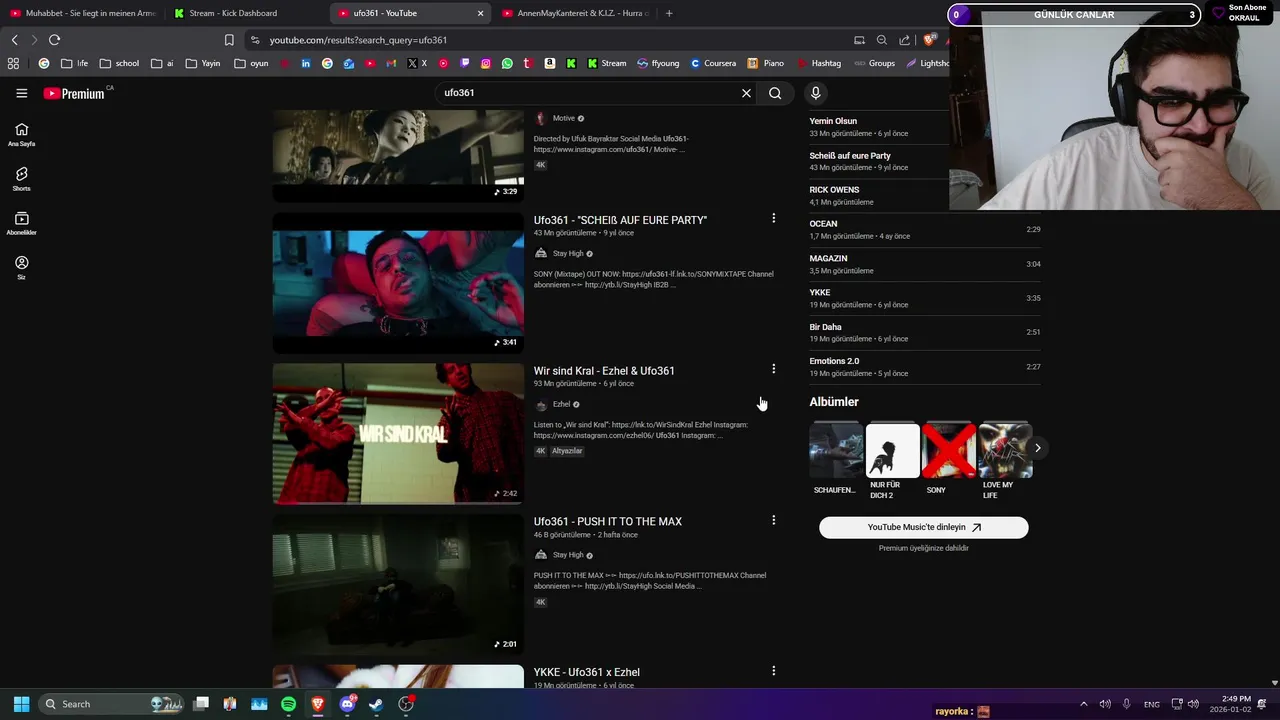
Task: Open a new browser tab
Action: coord(669,13)
